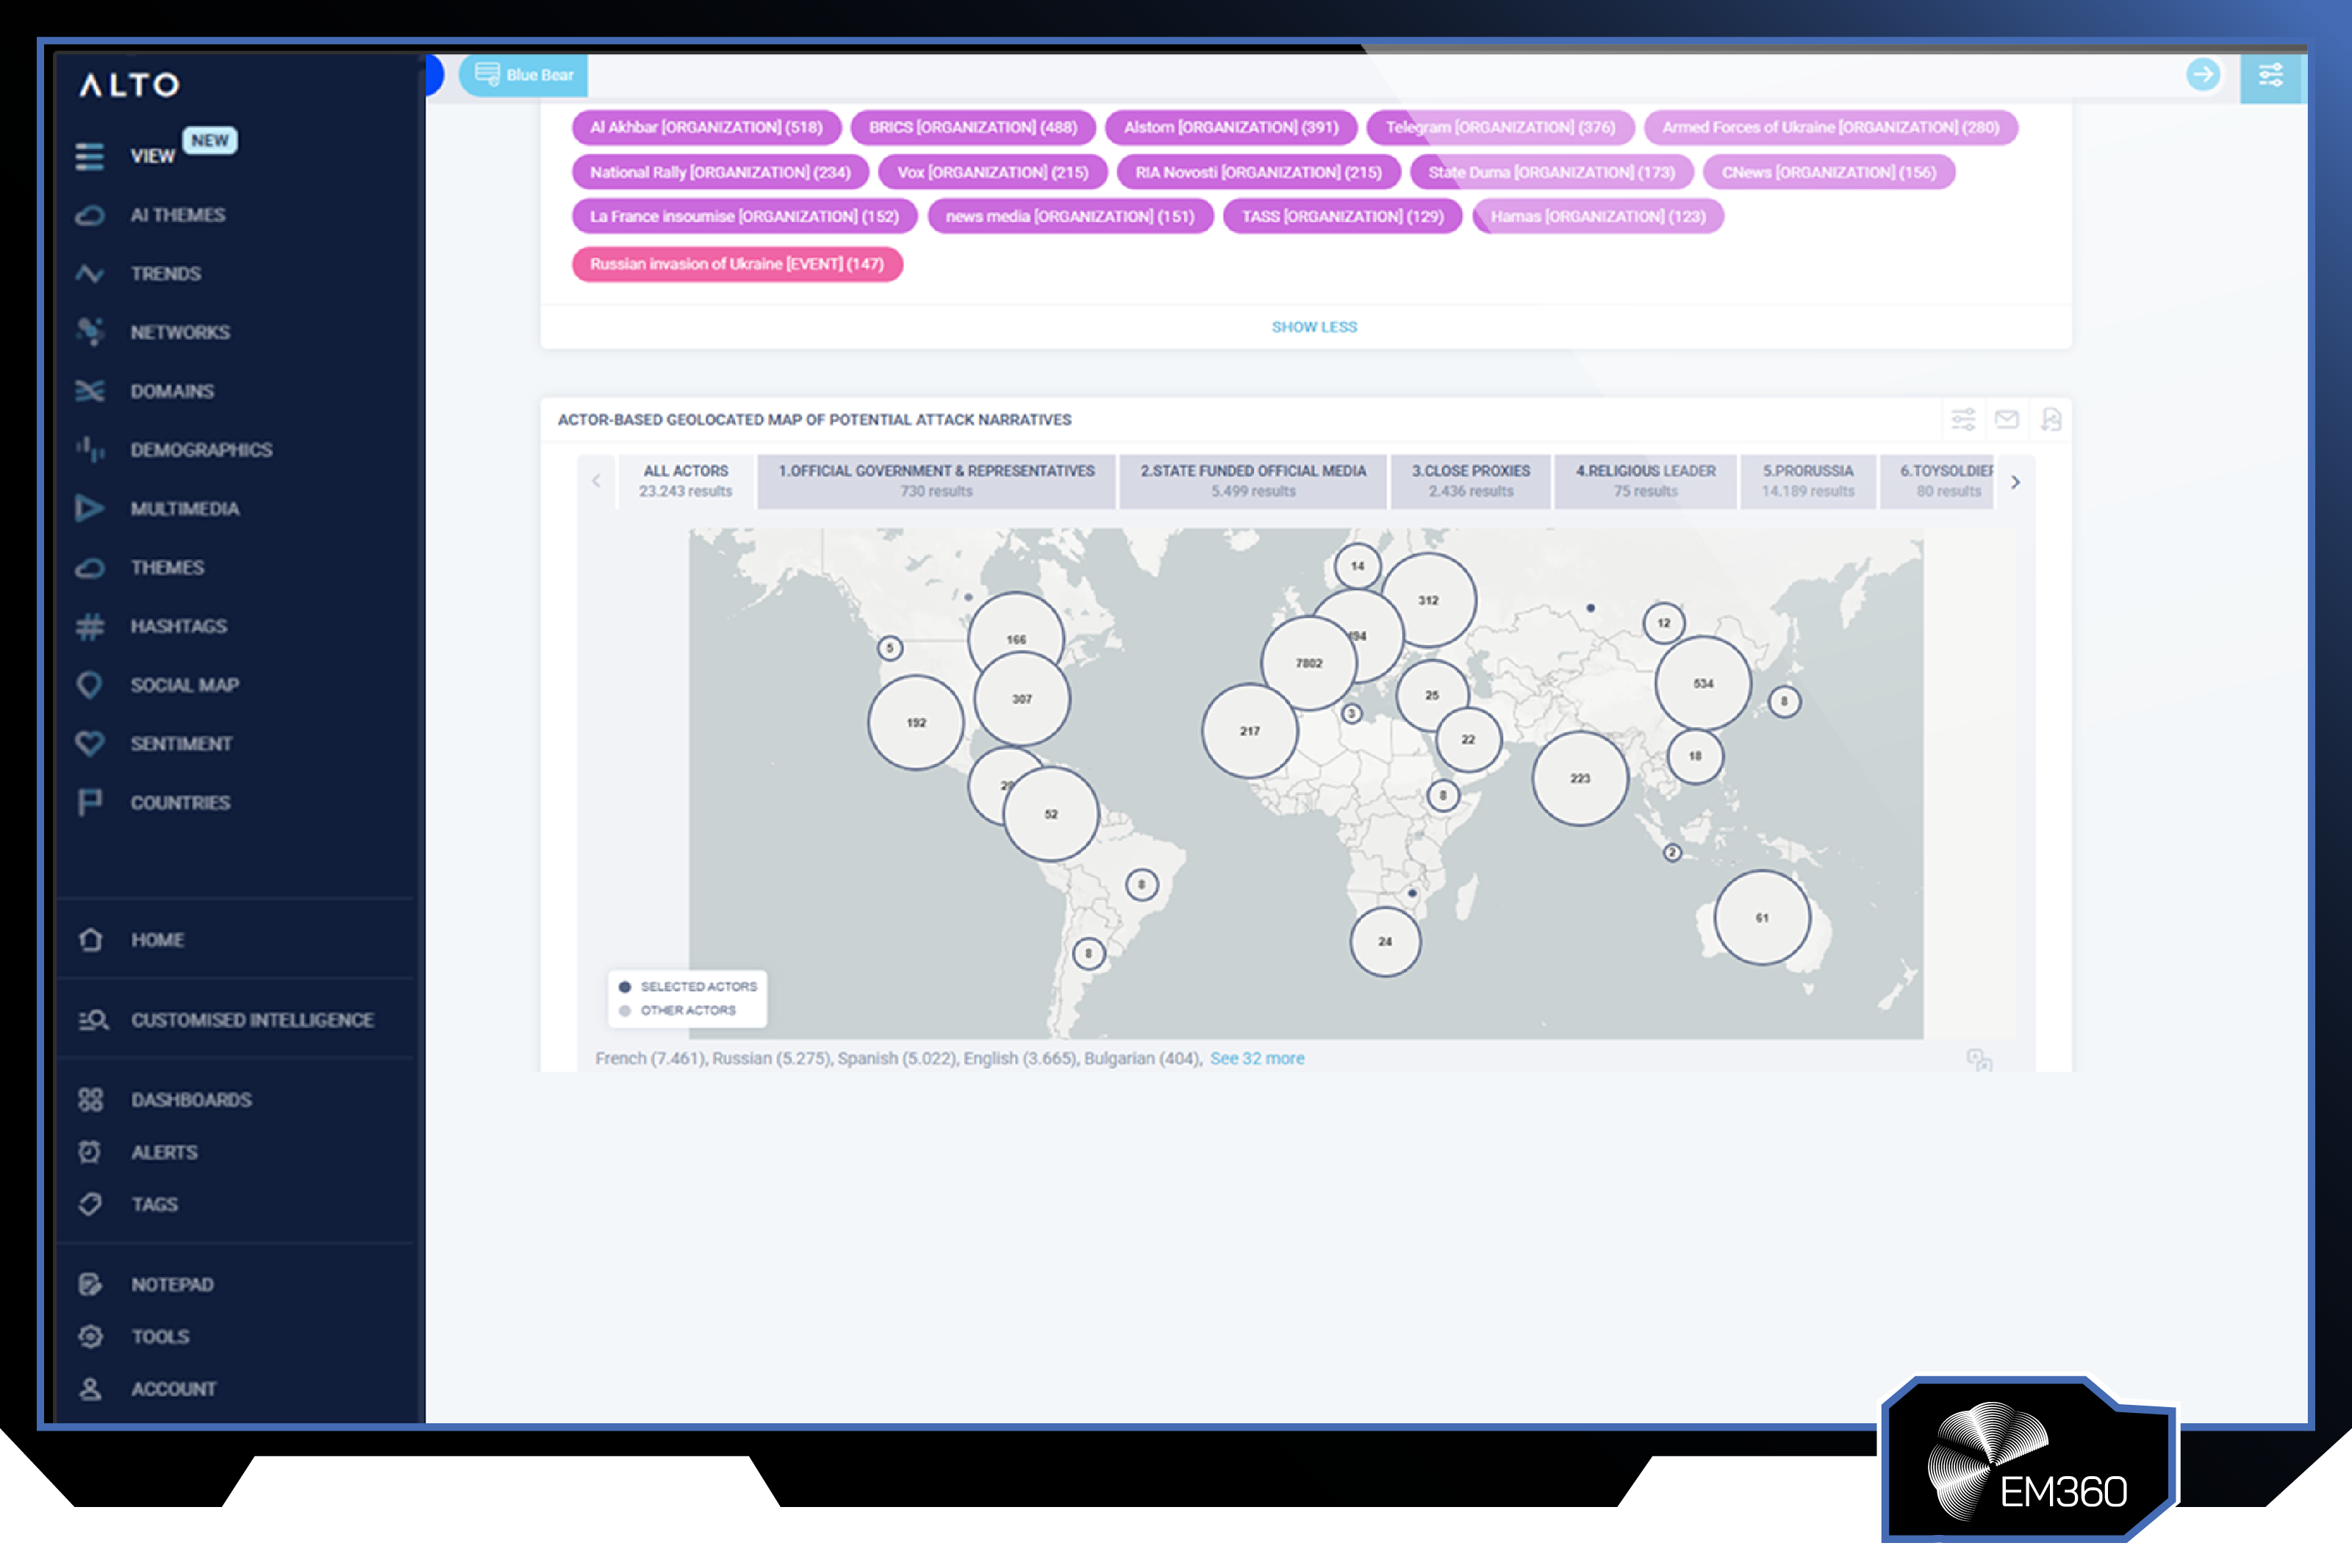Click the 7802 cluster on the map

click(1309, 663)
